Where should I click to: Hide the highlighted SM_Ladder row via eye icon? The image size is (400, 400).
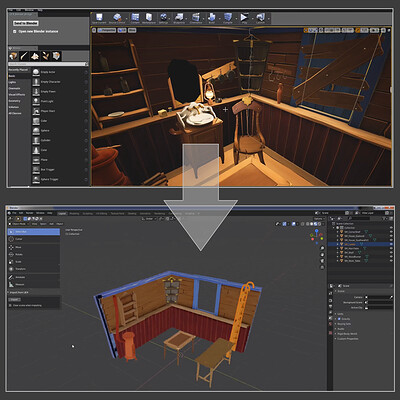(x=391, y=244)
